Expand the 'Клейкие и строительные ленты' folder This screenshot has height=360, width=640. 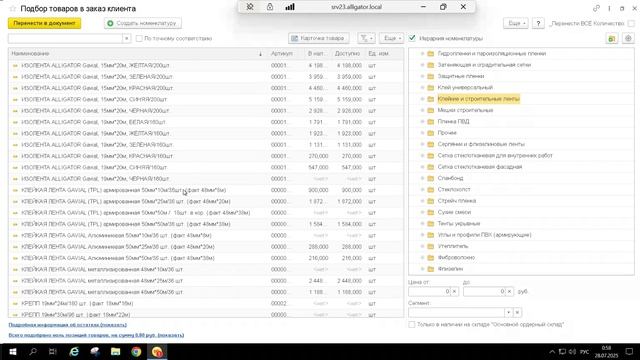point(422,99)
